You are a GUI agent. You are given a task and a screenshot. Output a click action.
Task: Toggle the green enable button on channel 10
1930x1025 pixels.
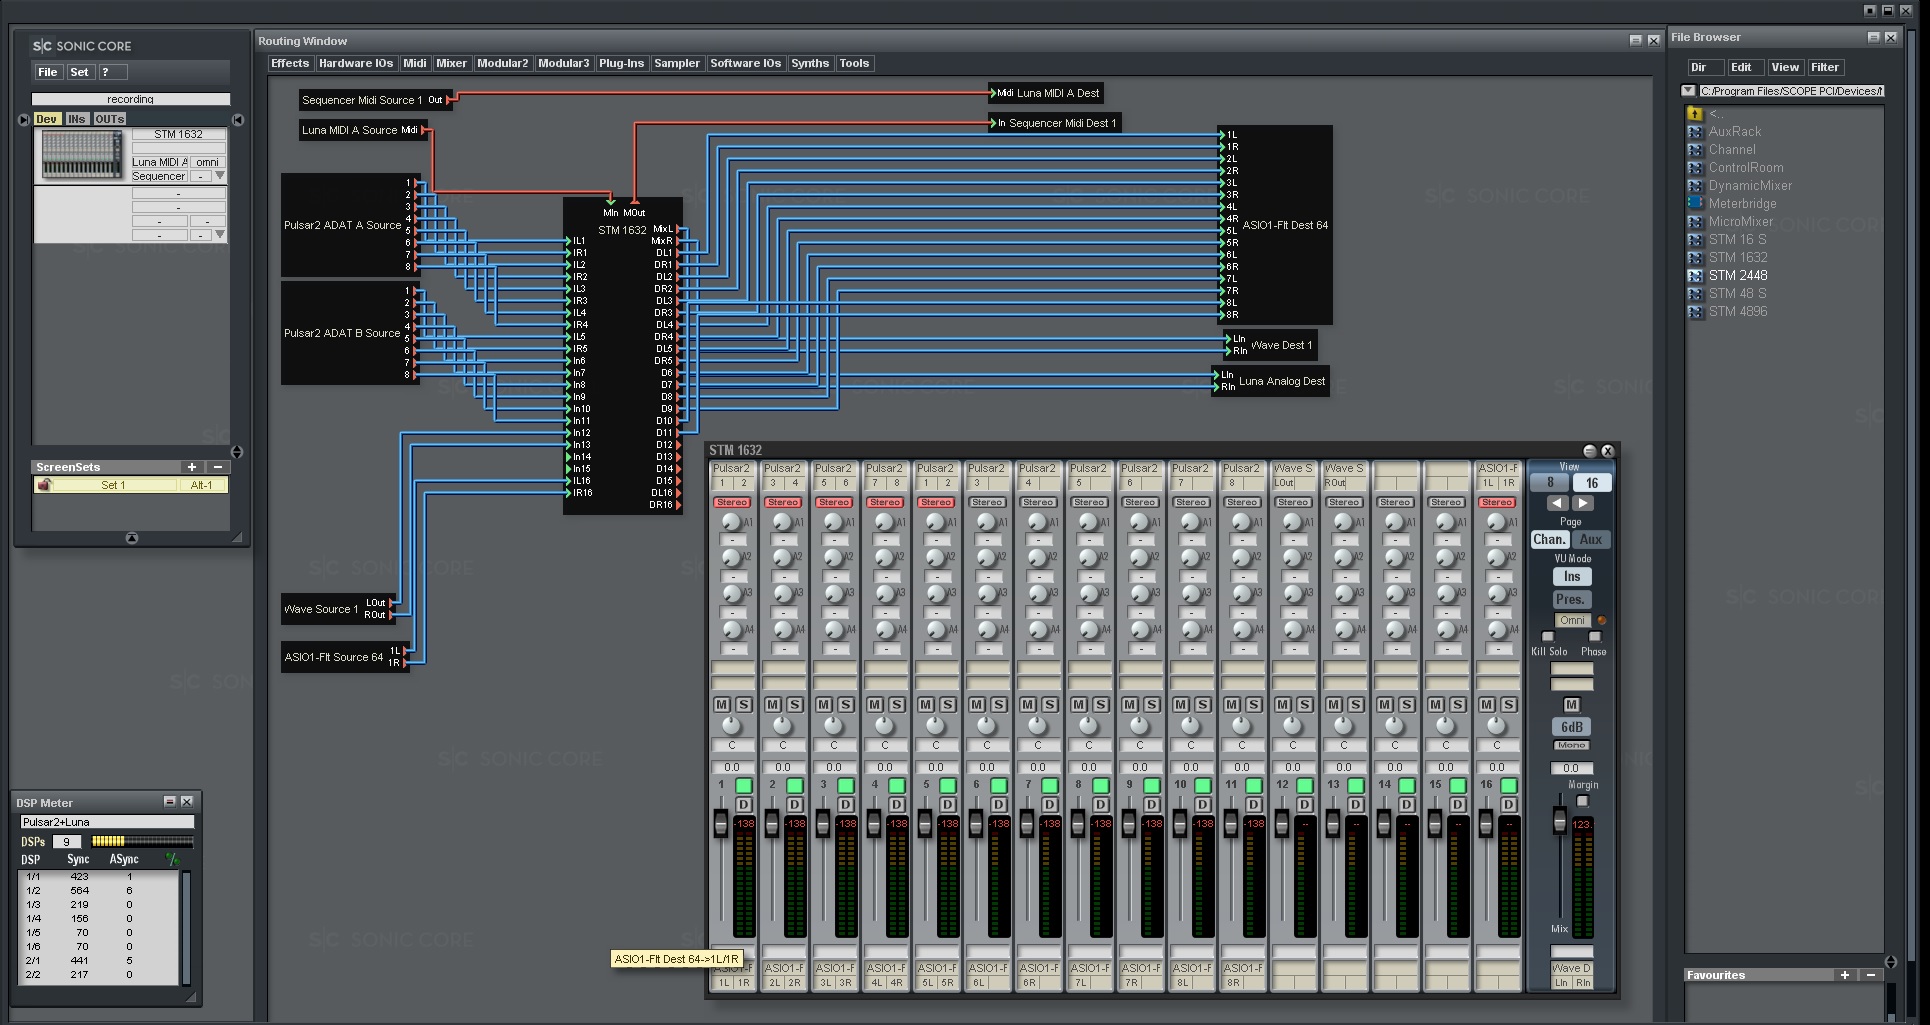pos(1203,785)
